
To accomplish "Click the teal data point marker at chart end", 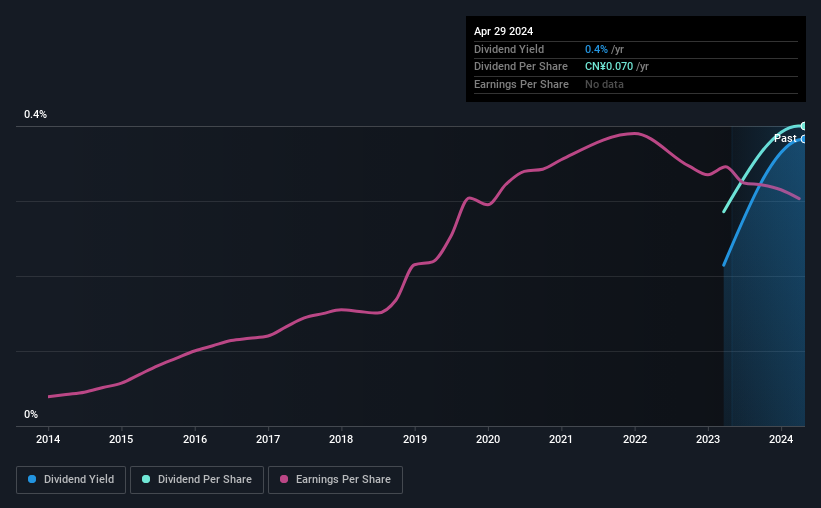I will pos(803,126).
